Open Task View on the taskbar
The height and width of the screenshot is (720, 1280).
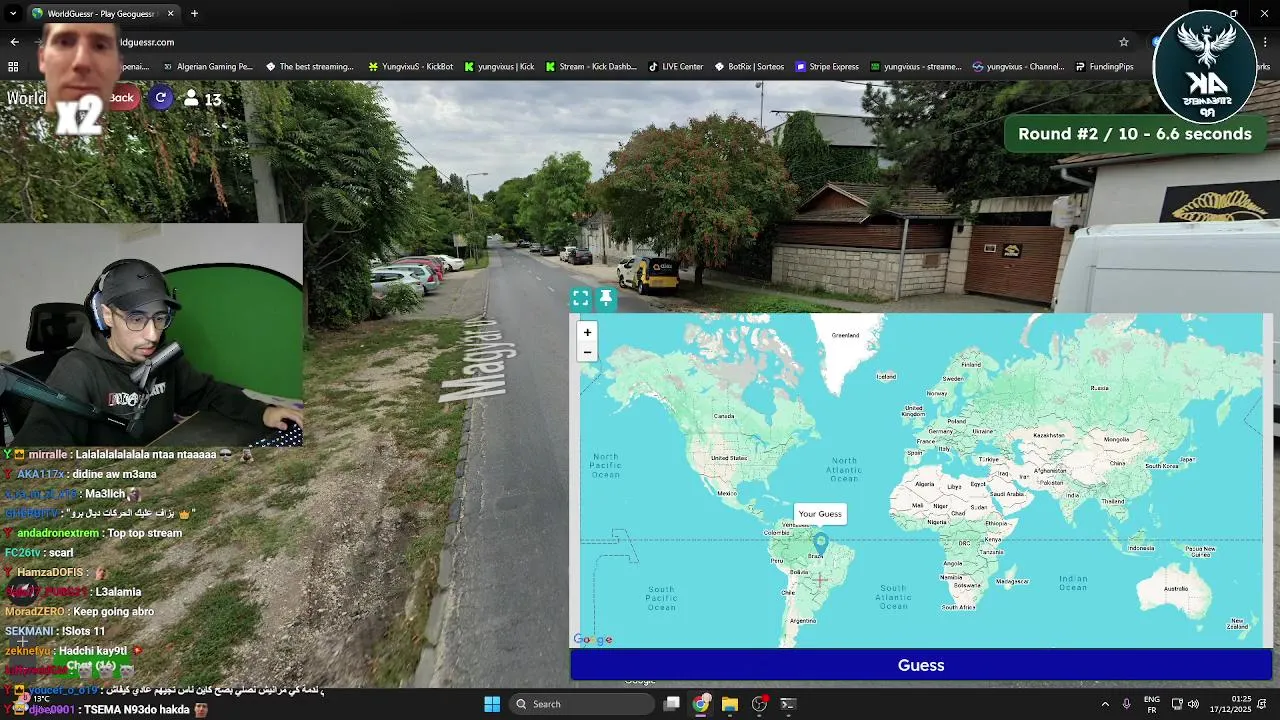pyautogui.click(x=672, y=704)
